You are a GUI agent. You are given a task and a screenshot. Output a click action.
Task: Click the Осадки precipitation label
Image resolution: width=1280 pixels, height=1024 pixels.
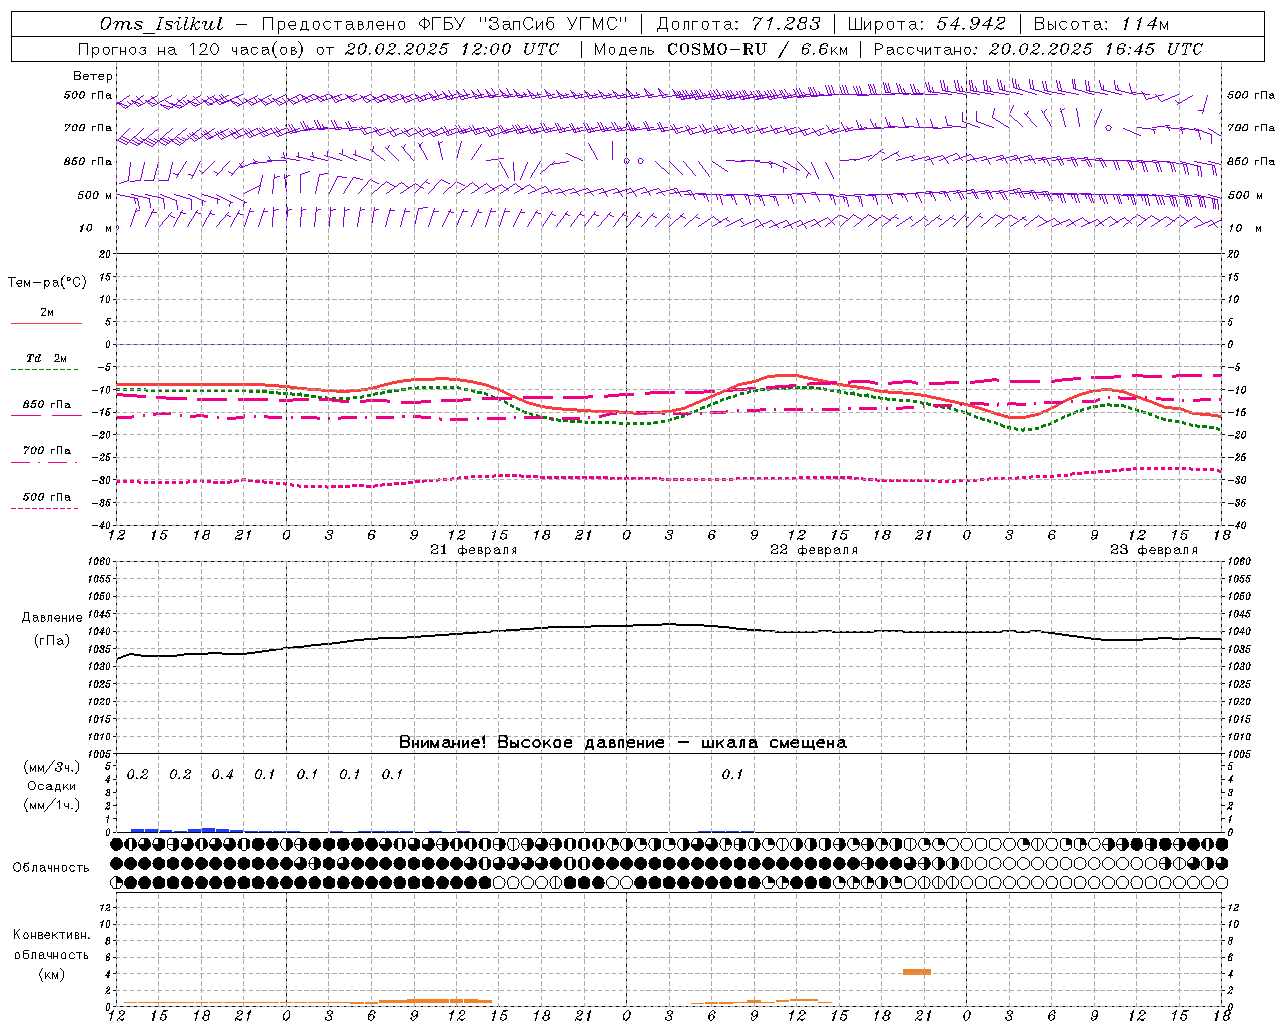coord(51,786)
